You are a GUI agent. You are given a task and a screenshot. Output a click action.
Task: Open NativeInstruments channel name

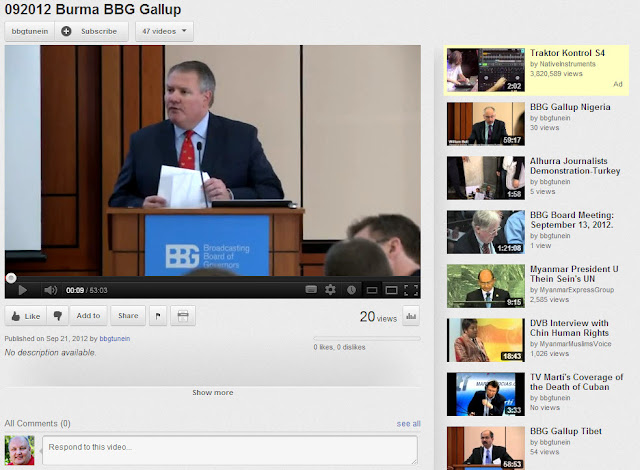pyautogui.click(x=567, y=64)
